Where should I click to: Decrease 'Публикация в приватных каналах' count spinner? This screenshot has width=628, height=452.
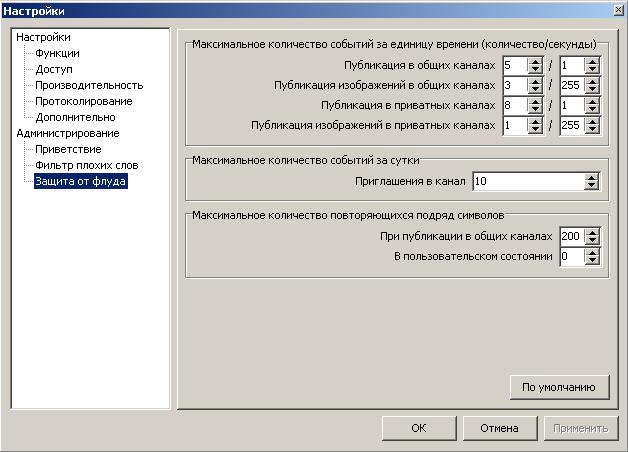535,109
